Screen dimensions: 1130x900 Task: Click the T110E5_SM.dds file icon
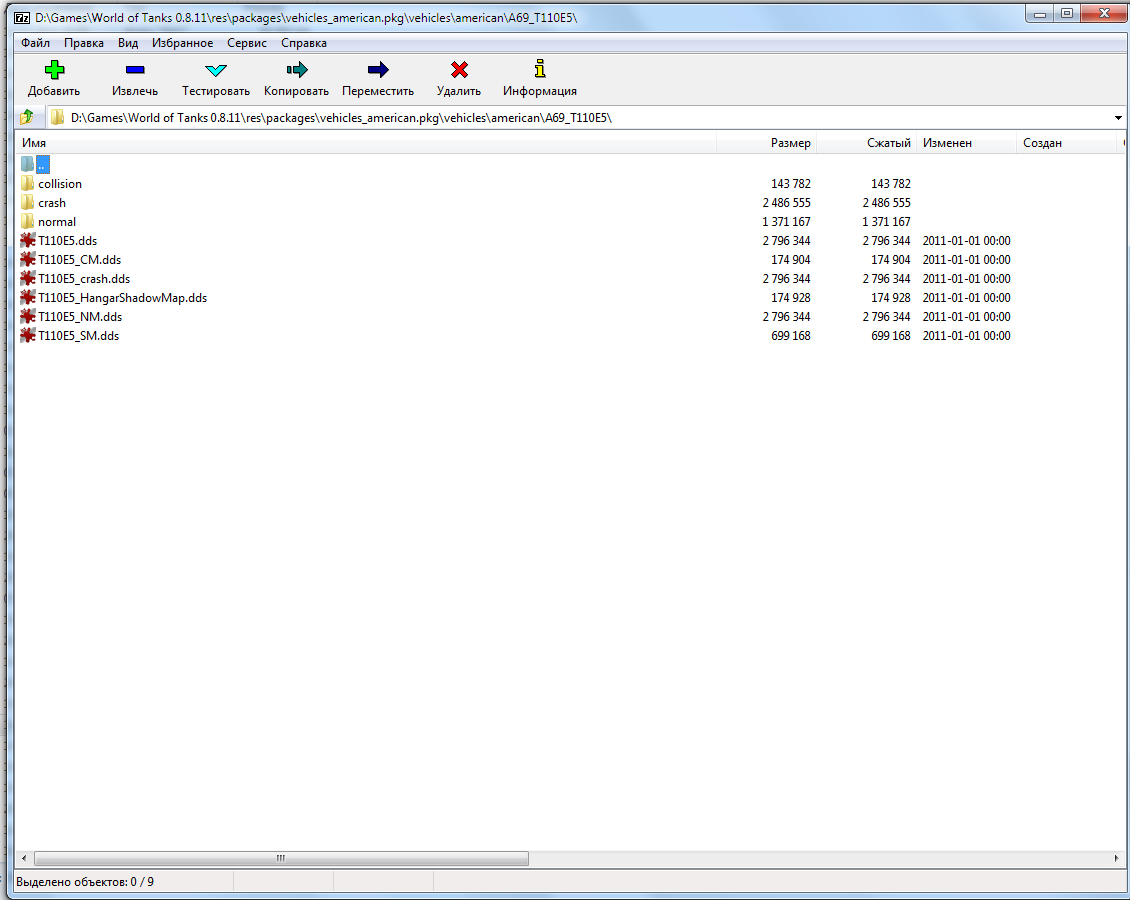coord(27,335)
